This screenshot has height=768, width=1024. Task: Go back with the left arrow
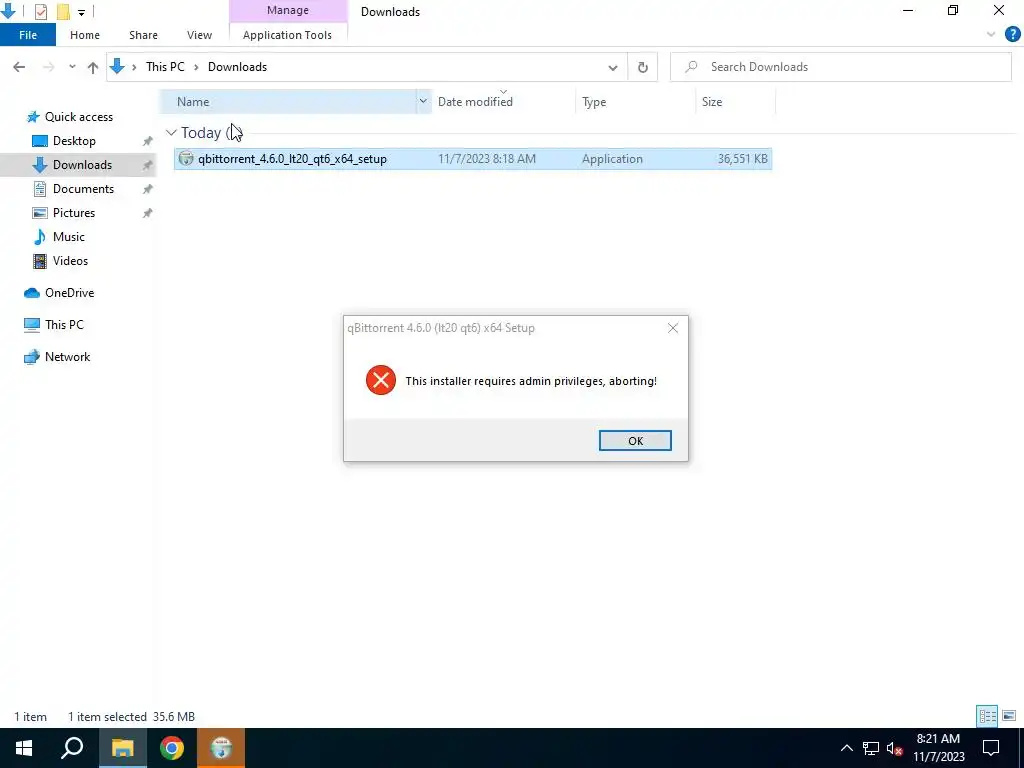[x=19, y=67]
